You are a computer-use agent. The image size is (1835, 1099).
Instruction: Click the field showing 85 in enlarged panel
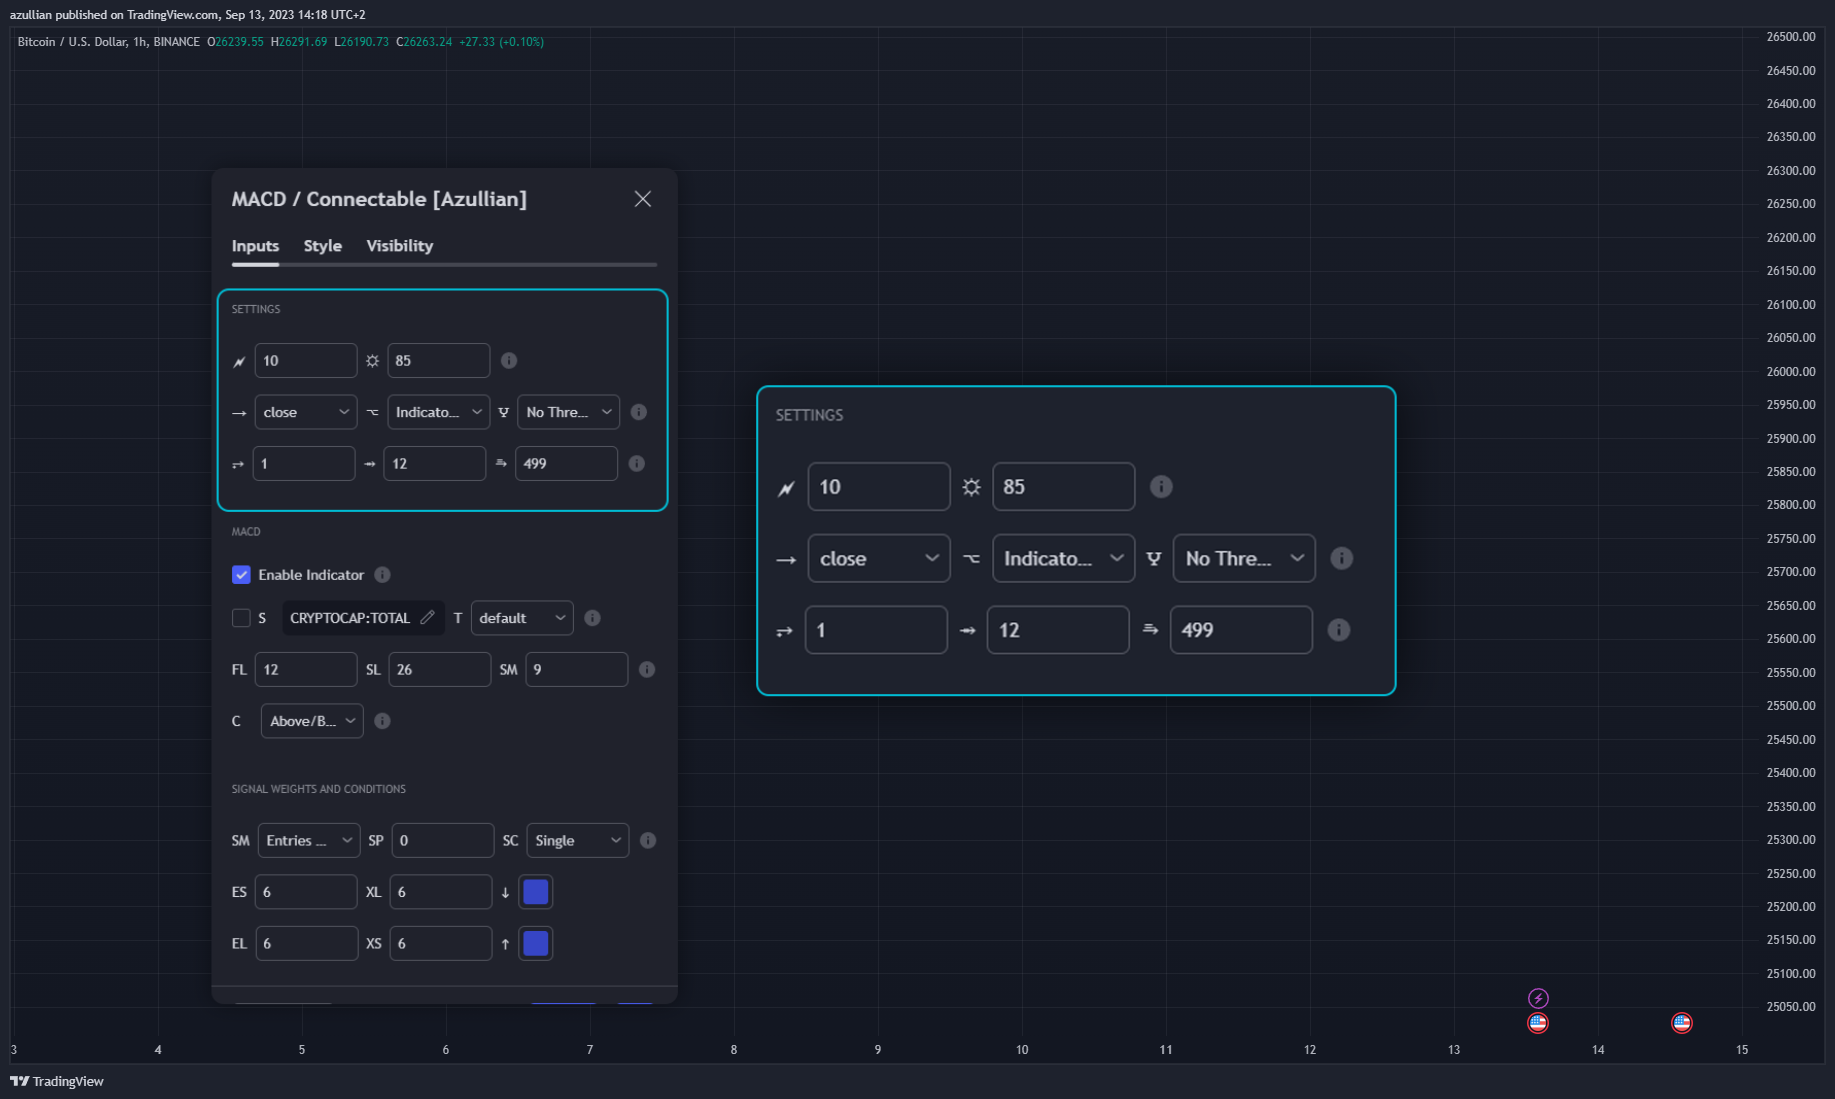1063,487
